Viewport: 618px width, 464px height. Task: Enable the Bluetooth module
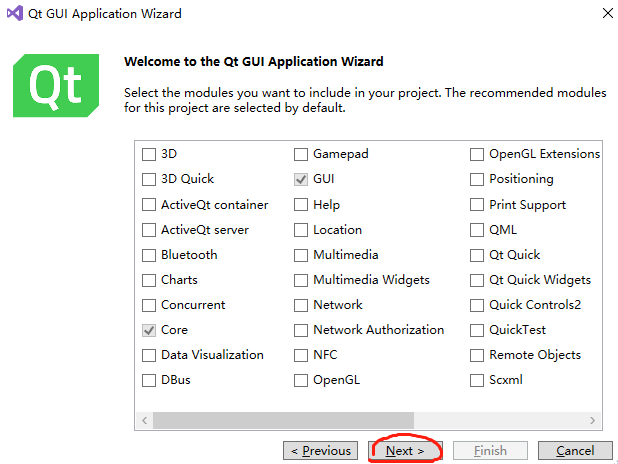tap(149, 255)
